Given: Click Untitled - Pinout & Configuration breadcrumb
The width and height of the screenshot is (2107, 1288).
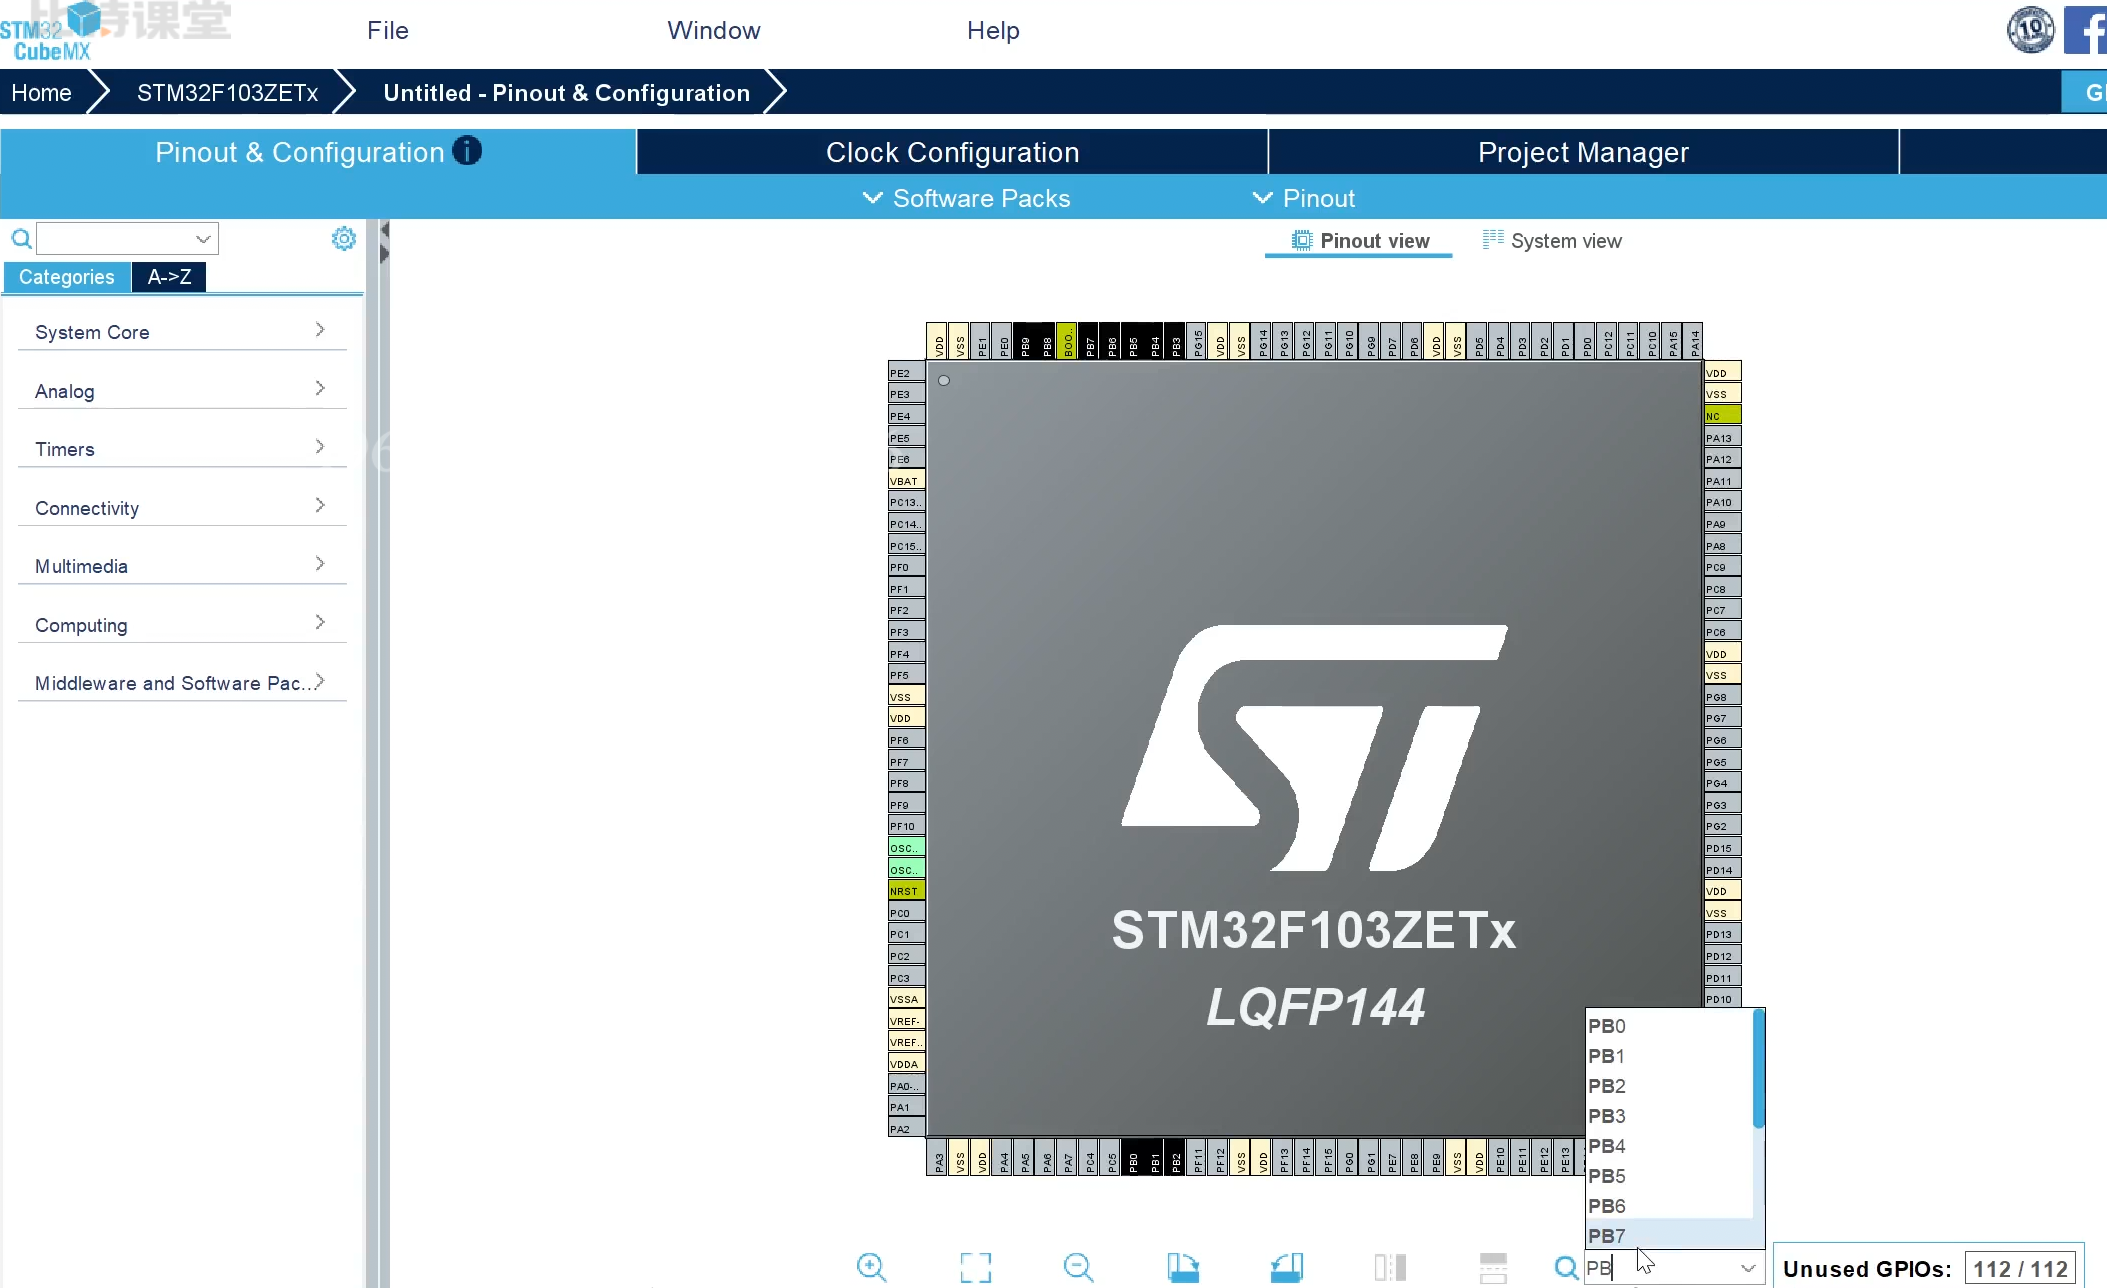Looking at the screenshot, I should click(566, 93).
